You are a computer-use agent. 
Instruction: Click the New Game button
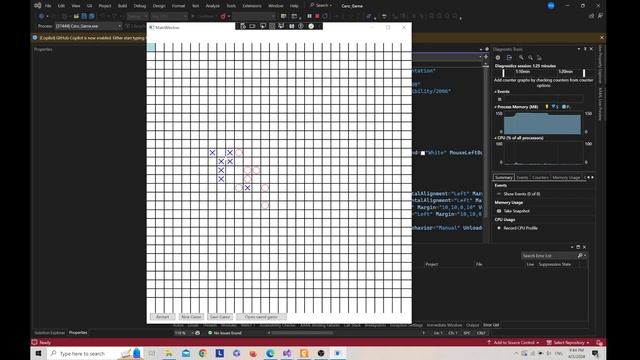tap(191, 317)
